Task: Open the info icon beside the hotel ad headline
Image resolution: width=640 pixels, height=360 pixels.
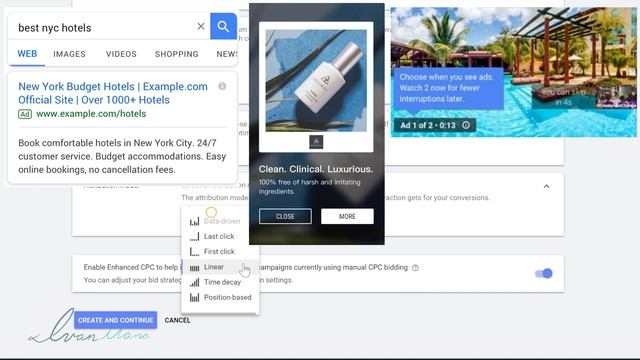Action: [x=222, y=86]
